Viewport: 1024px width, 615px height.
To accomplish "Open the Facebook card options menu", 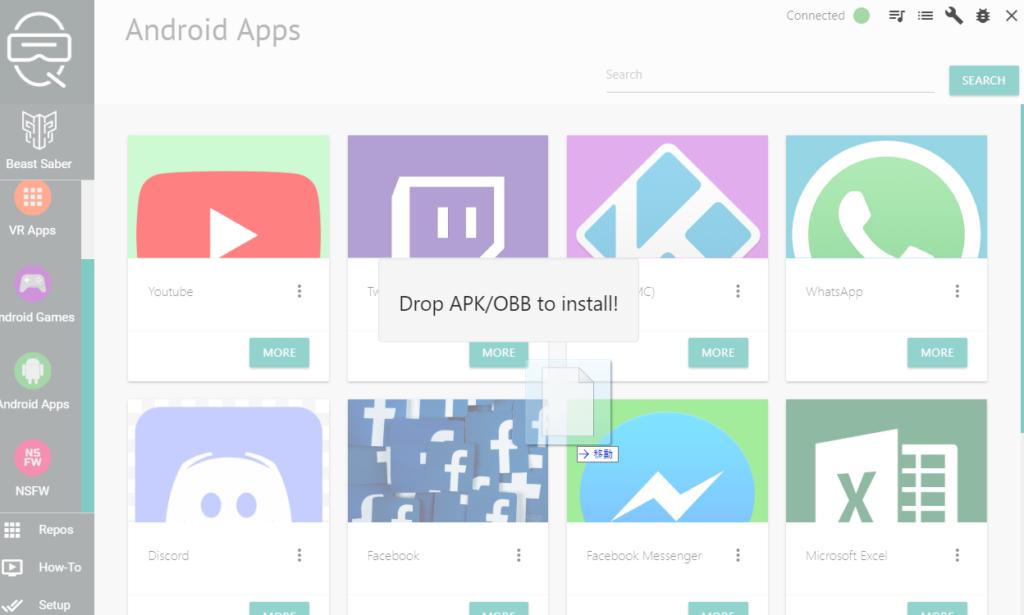I will point(519,556).
